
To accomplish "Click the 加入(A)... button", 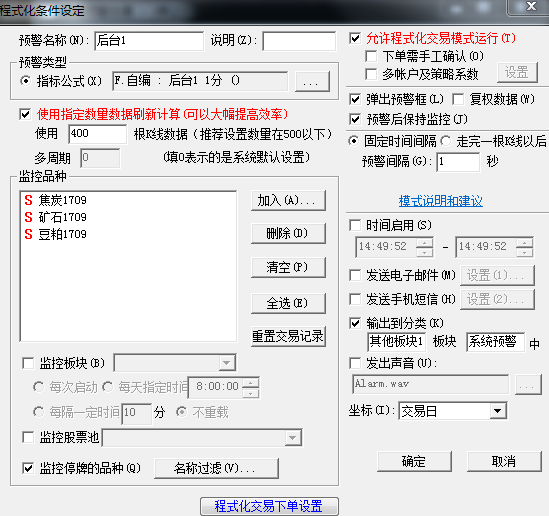I will (288, 201).
